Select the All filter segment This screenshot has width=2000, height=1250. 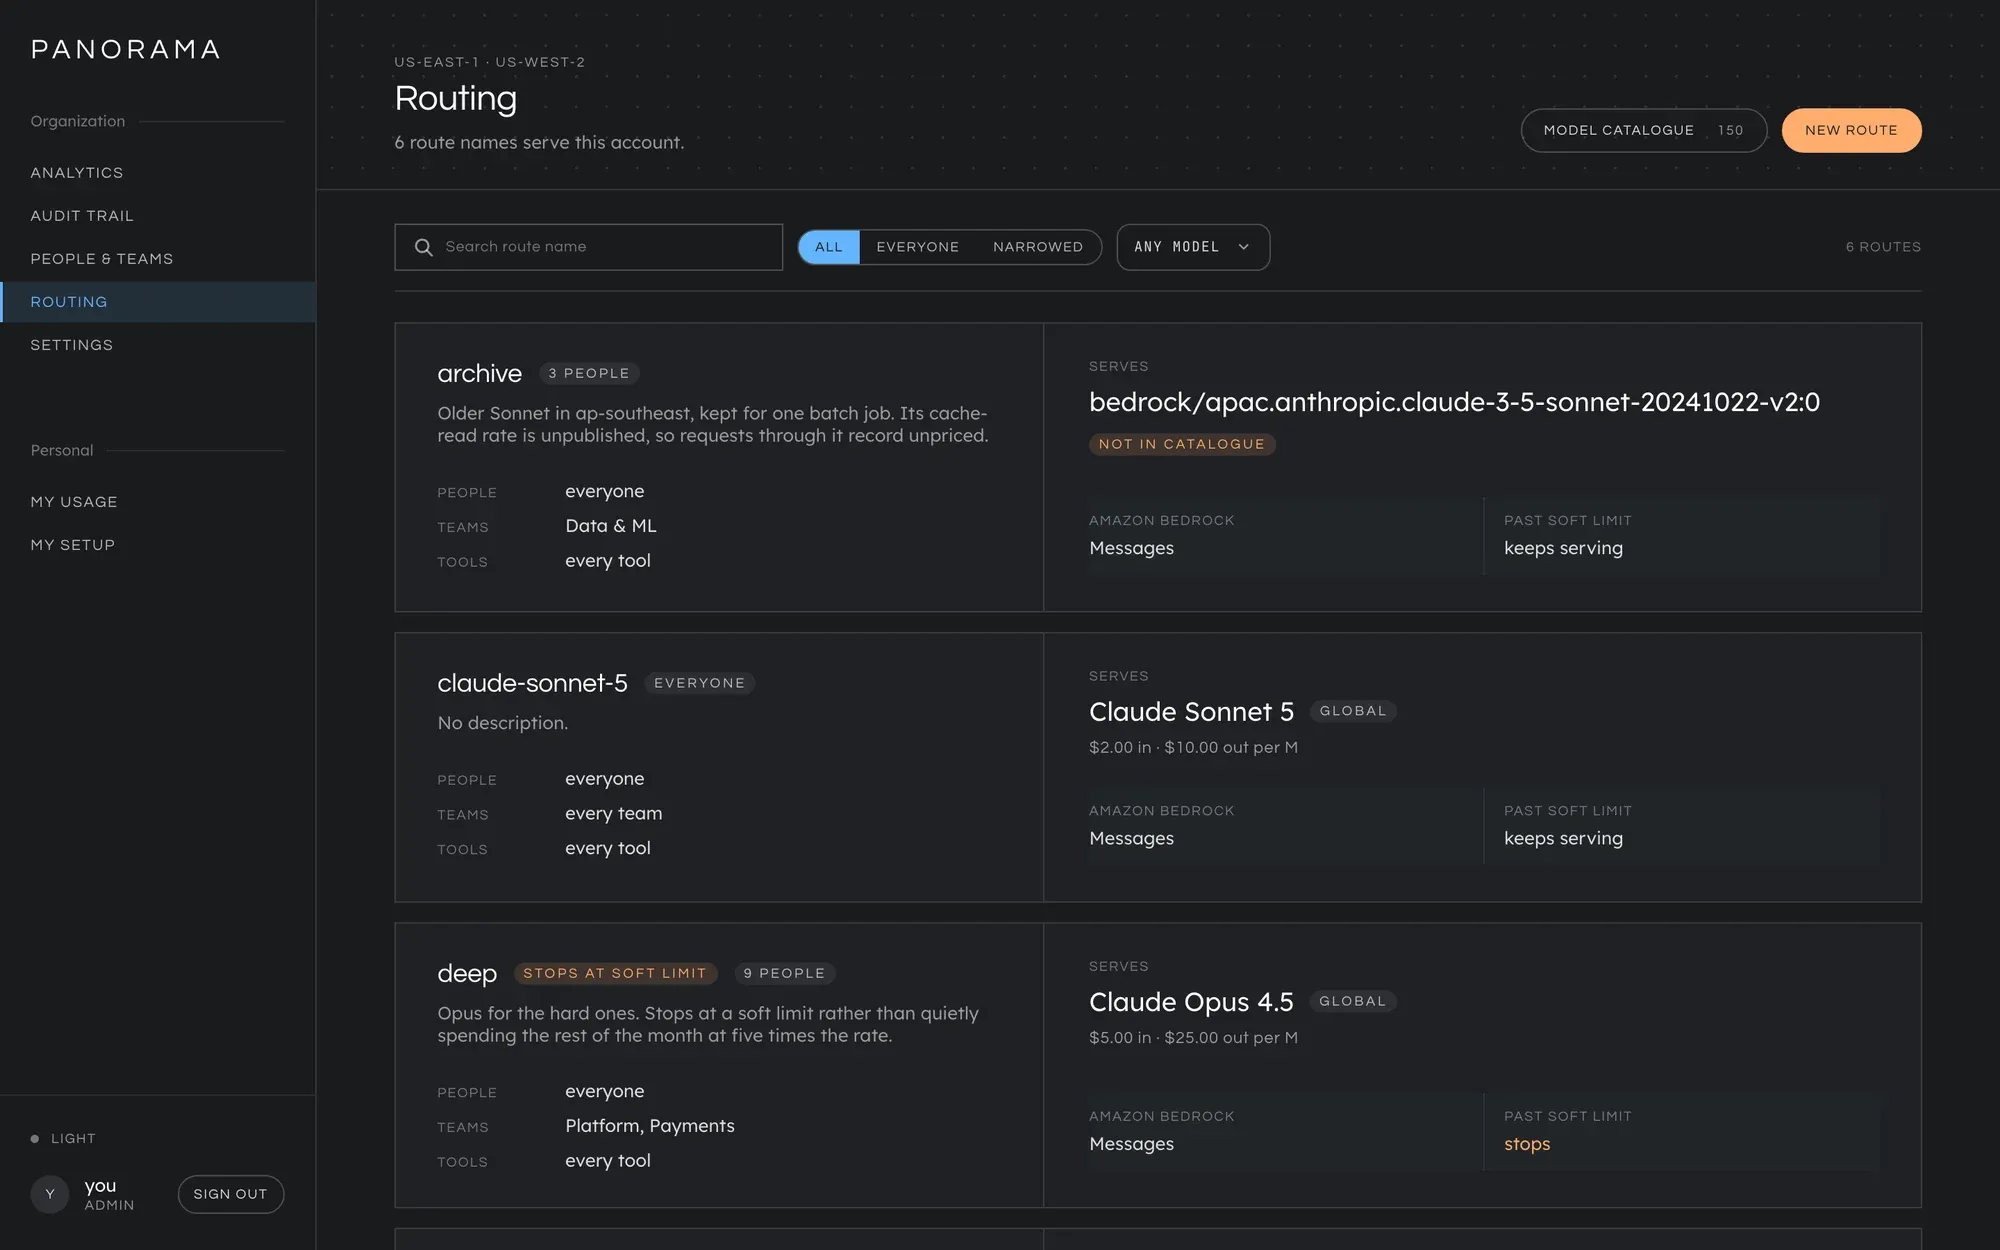[x=828, y=247]
